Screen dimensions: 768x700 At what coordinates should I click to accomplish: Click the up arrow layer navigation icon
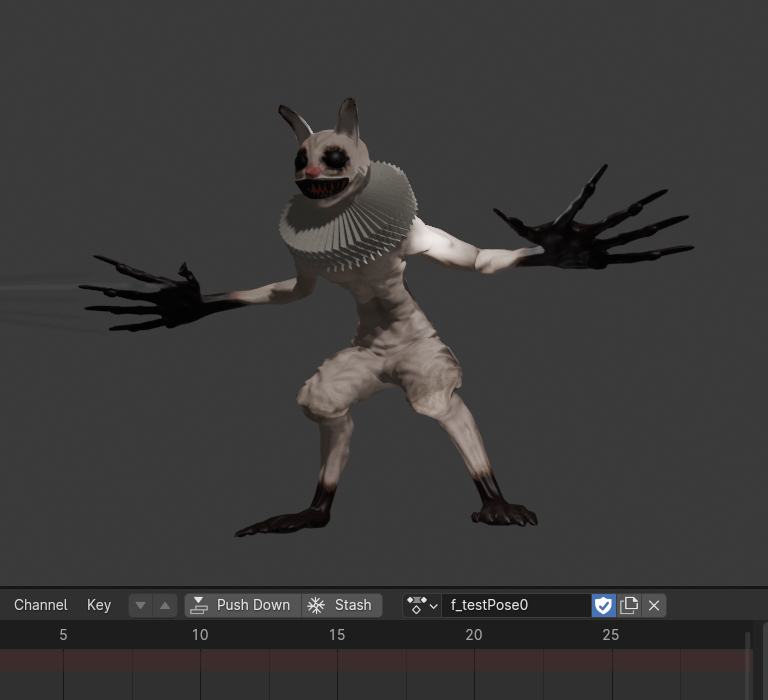166,605
